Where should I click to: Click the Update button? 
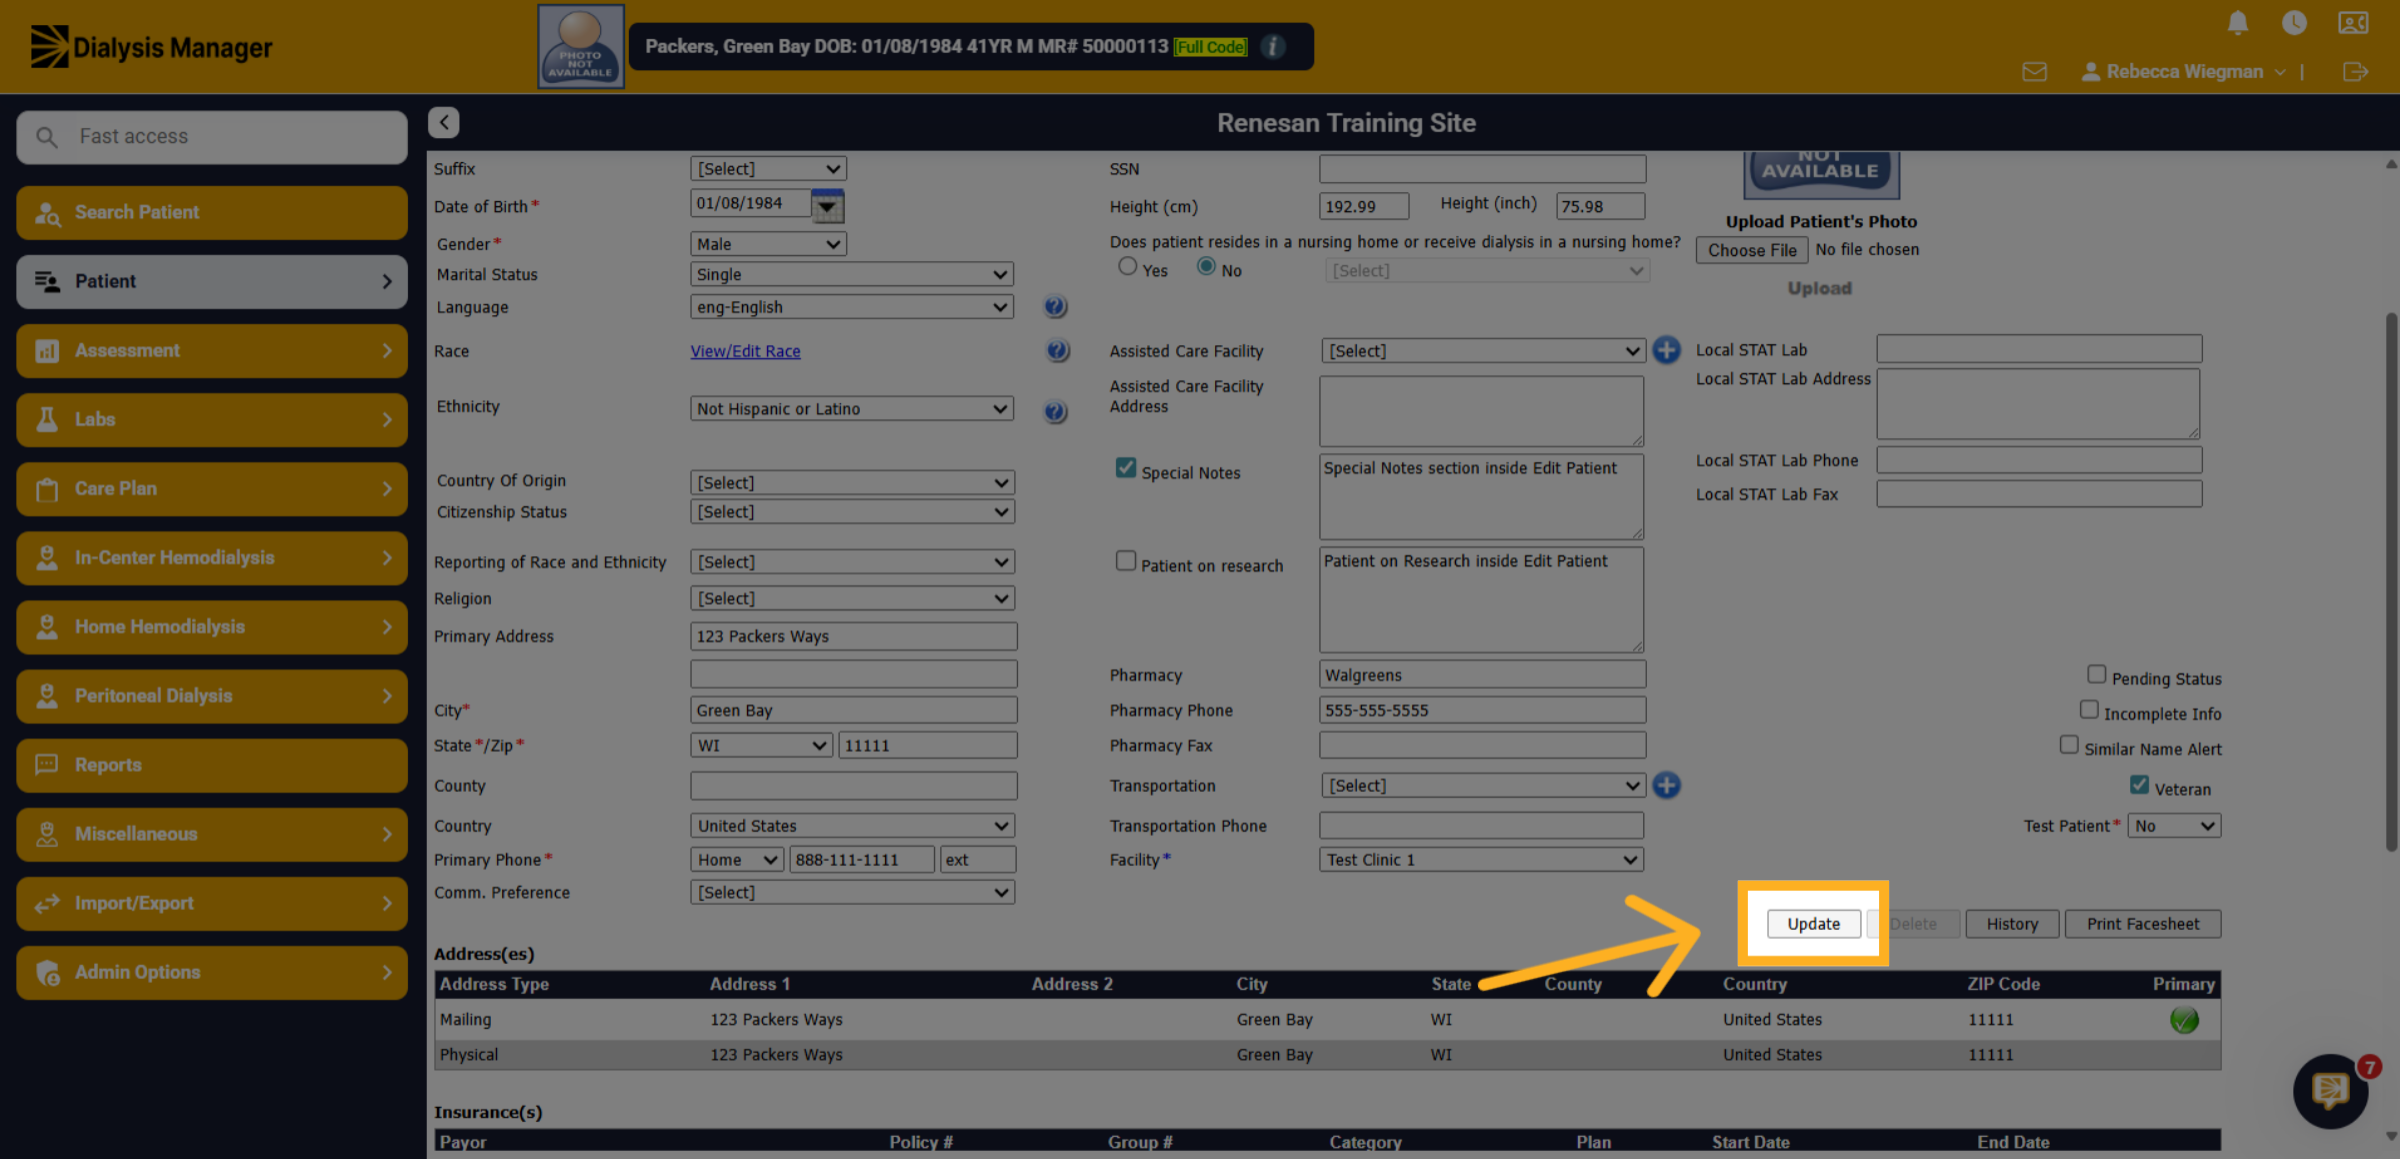(x=1813, y=924)
